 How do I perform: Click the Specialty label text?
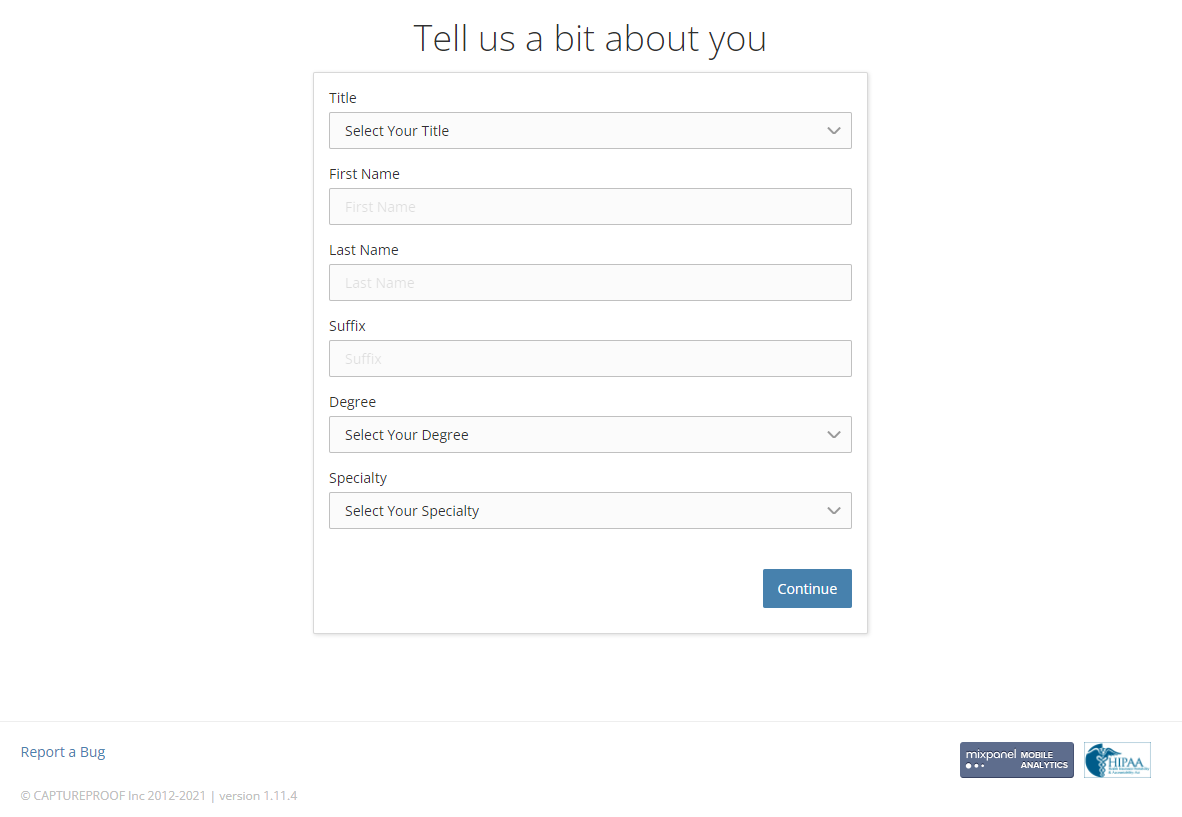[358, 479]
